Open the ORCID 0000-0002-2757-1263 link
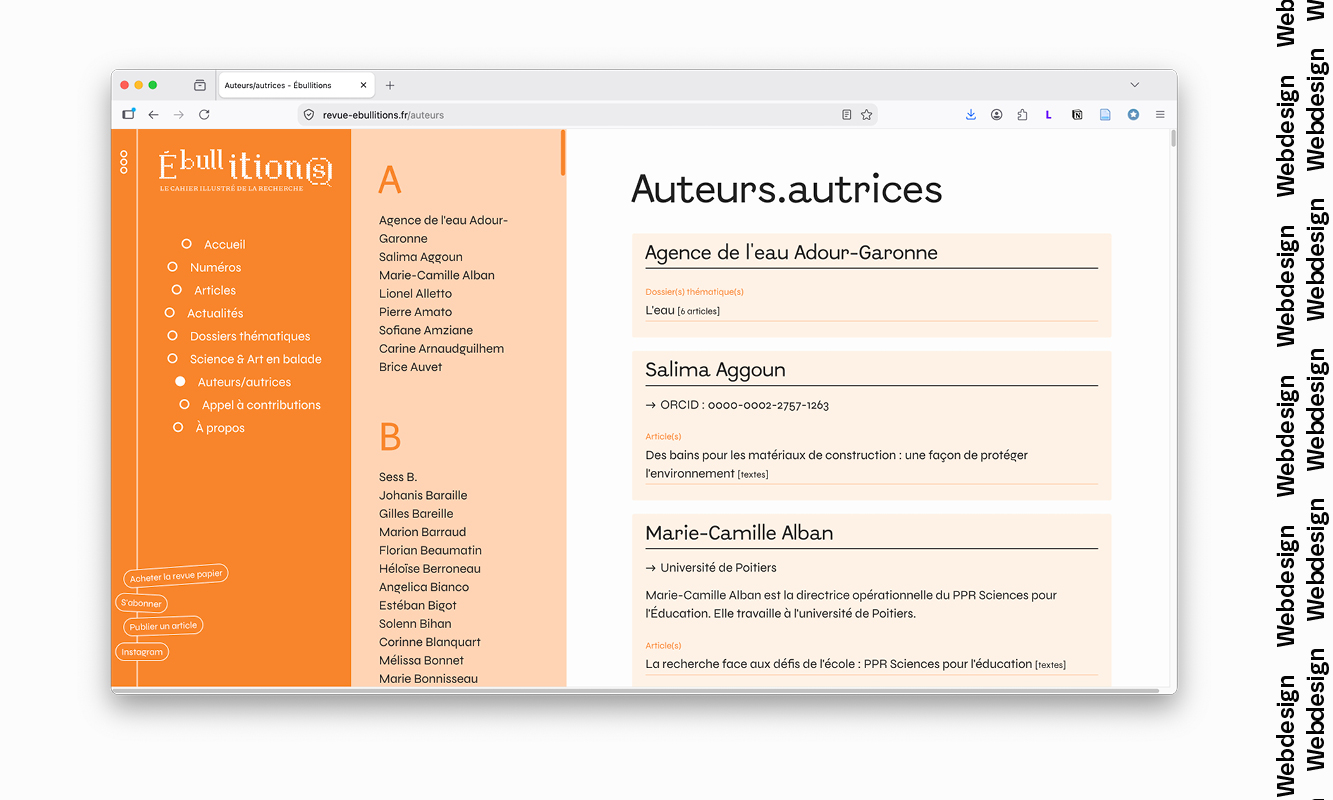The width and height of the screenshot is (1333, 800). pos(737,405)
